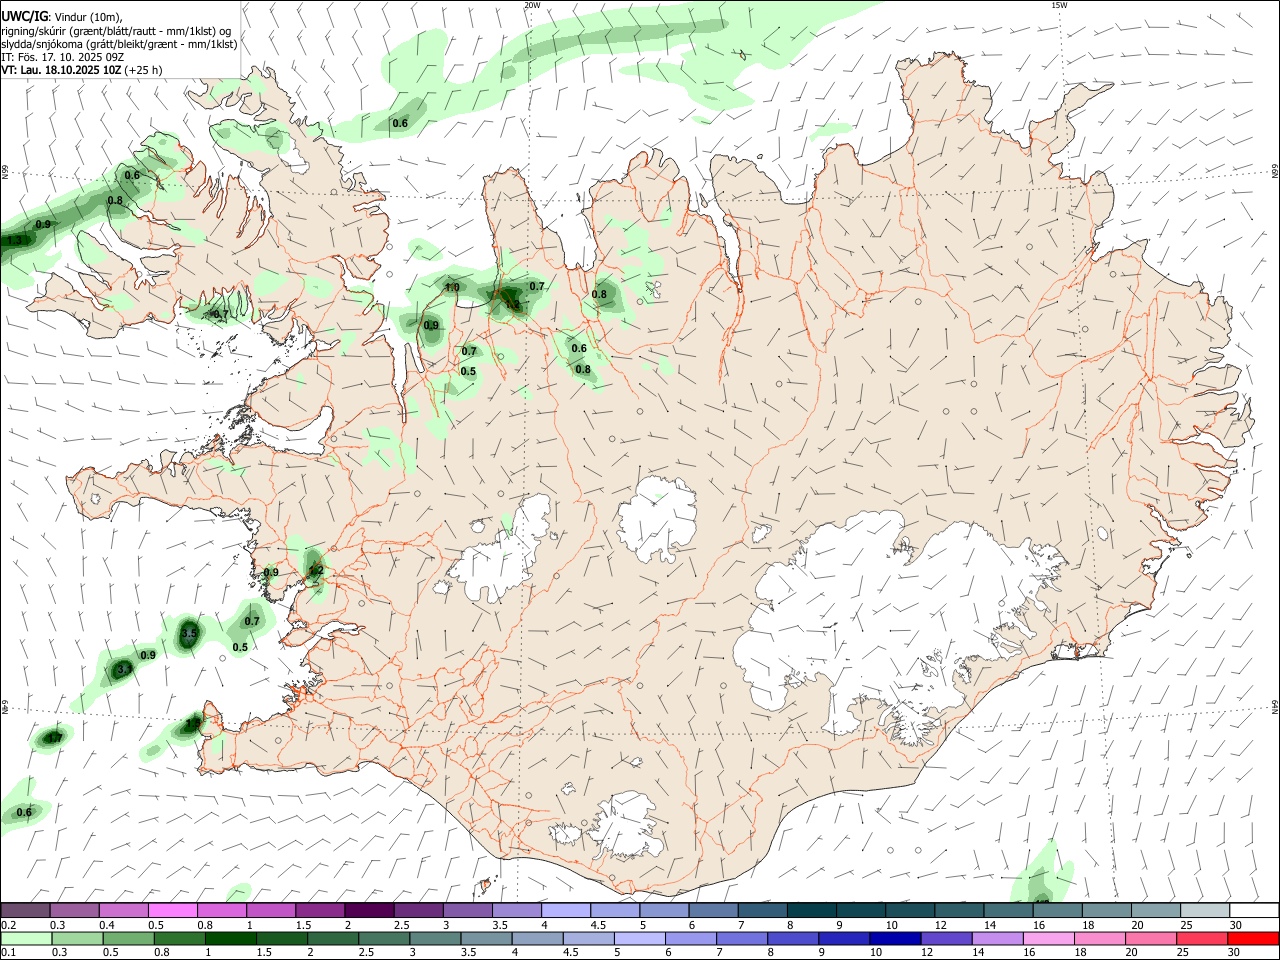Click the "3.5" precipitation value offshore
1280x960 pixels.
point(189,634)
